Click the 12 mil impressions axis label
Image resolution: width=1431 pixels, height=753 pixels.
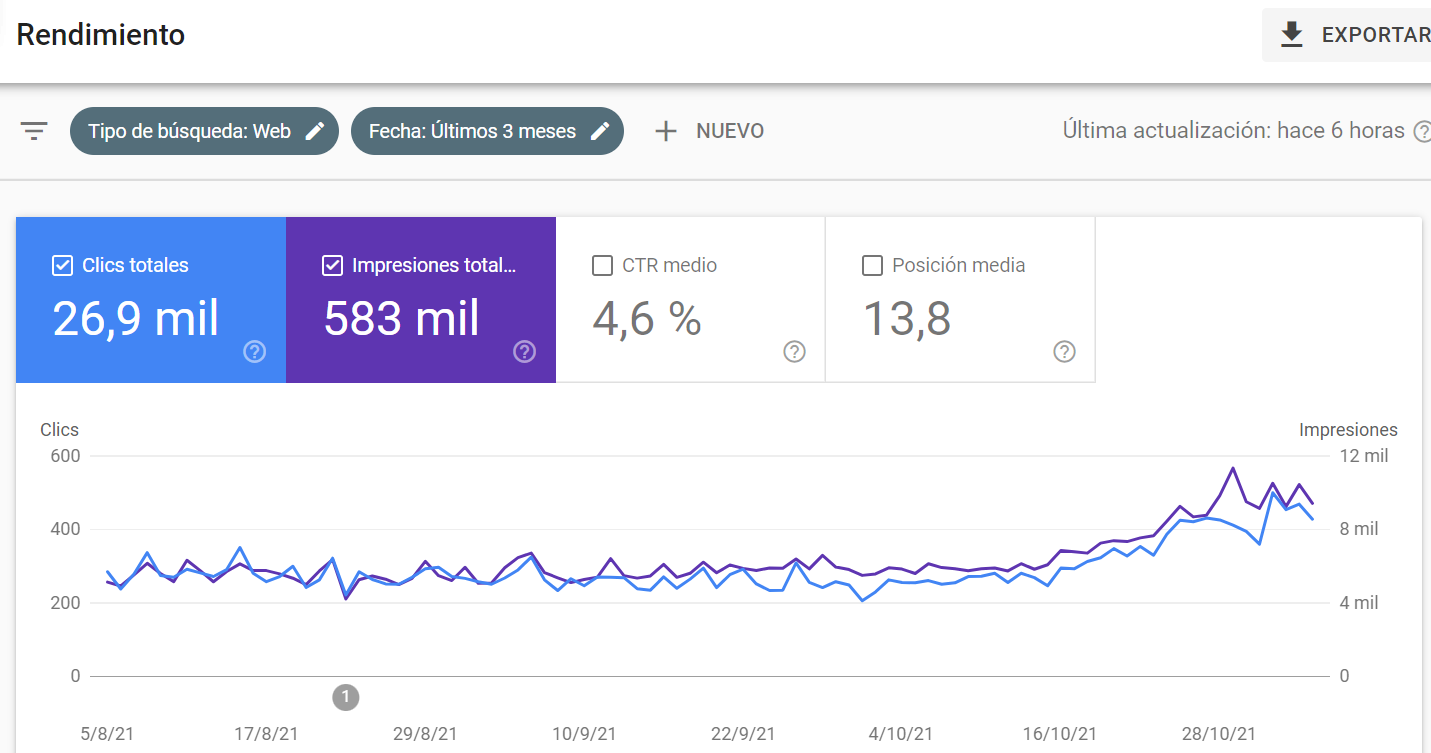[x=1364, y=456]
